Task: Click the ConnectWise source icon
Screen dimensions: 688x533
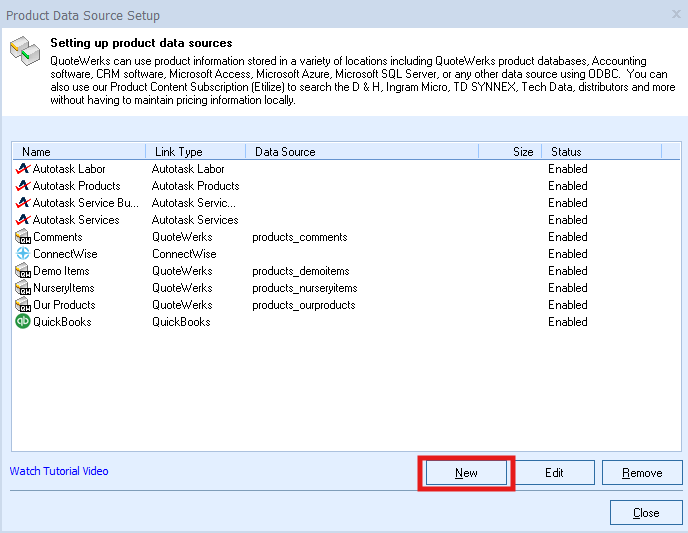Action: pos(24,254)
